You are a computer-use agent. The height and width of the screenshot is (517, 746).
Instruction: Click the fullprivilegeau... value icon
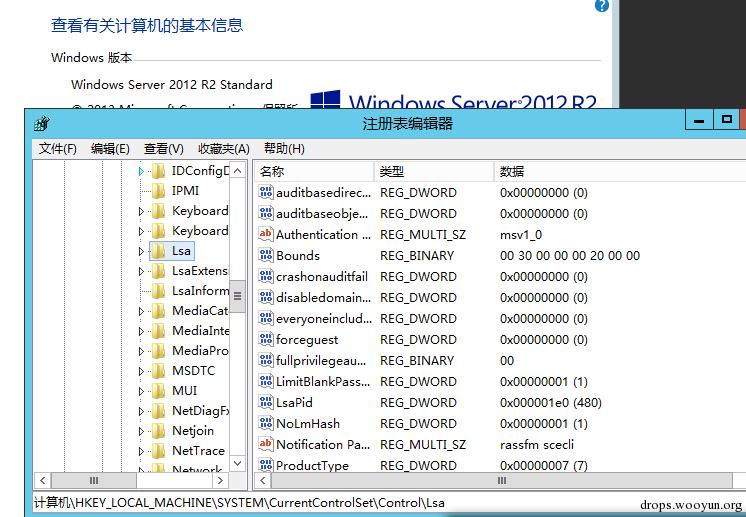click(x=265, y=360)
